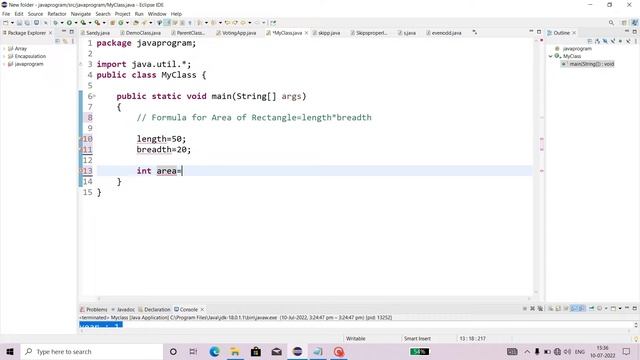
Task: Collapse main method fold on line 6
Action: click(94, 96)
